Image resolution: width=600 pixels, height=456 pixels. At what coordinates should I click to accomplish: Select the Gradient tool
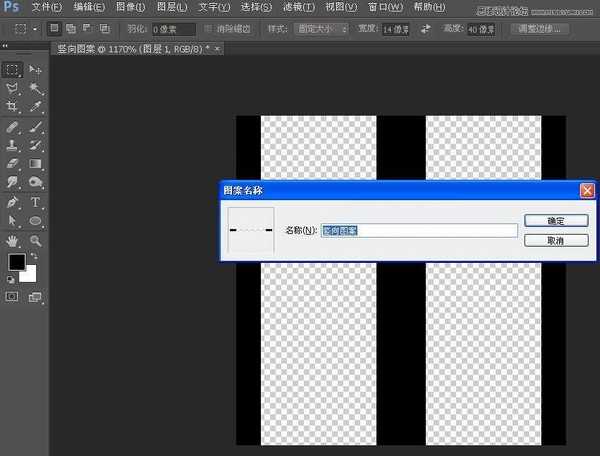36,164
